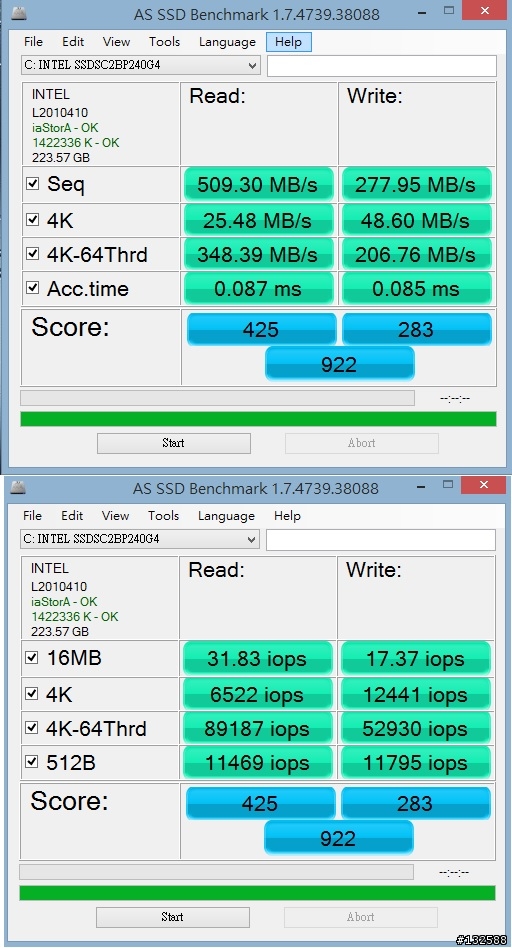The height and width of the screenshot is (948, 512).
Task: Toggle 4K checkbox in upper window
Action: click(33, 220)
